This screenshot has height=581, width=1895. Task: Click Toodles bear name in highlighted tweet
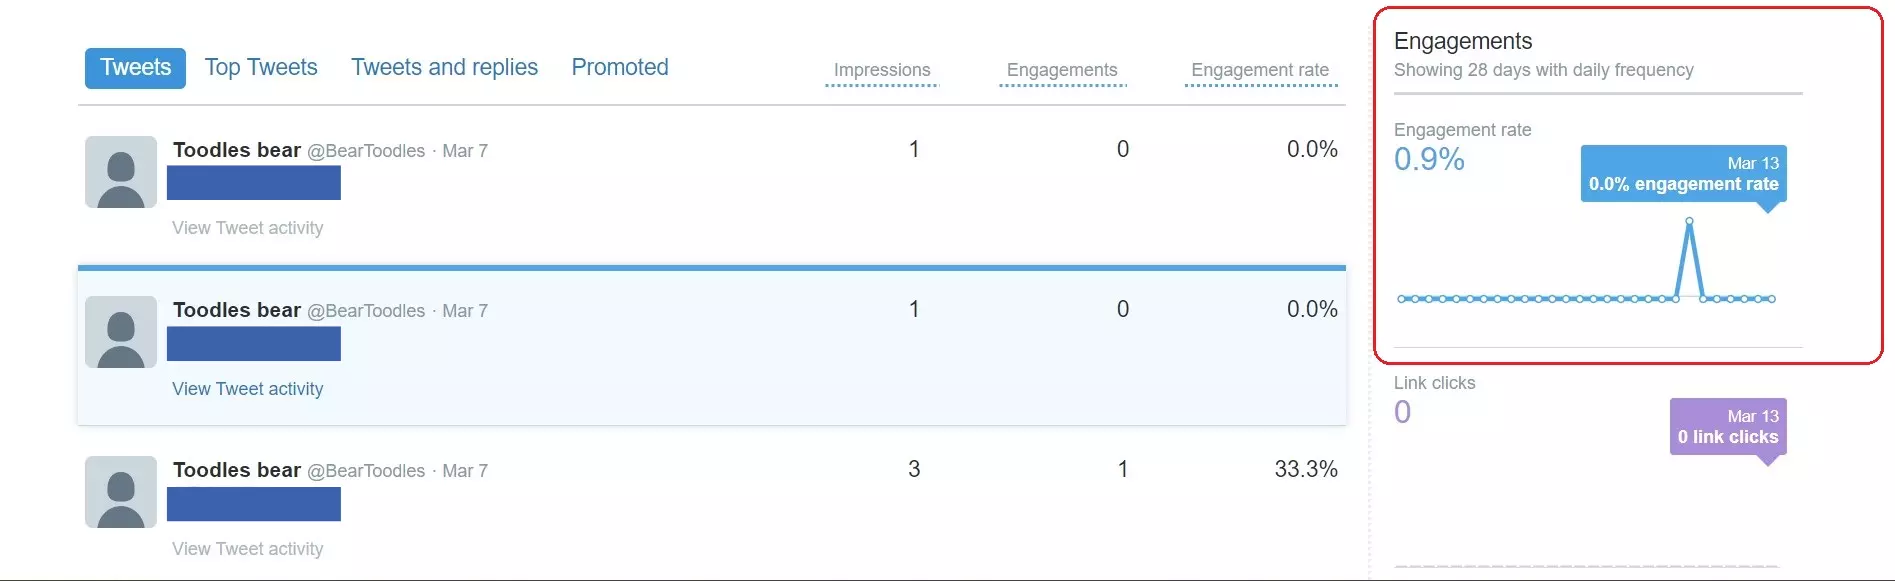tap(237, 310)
